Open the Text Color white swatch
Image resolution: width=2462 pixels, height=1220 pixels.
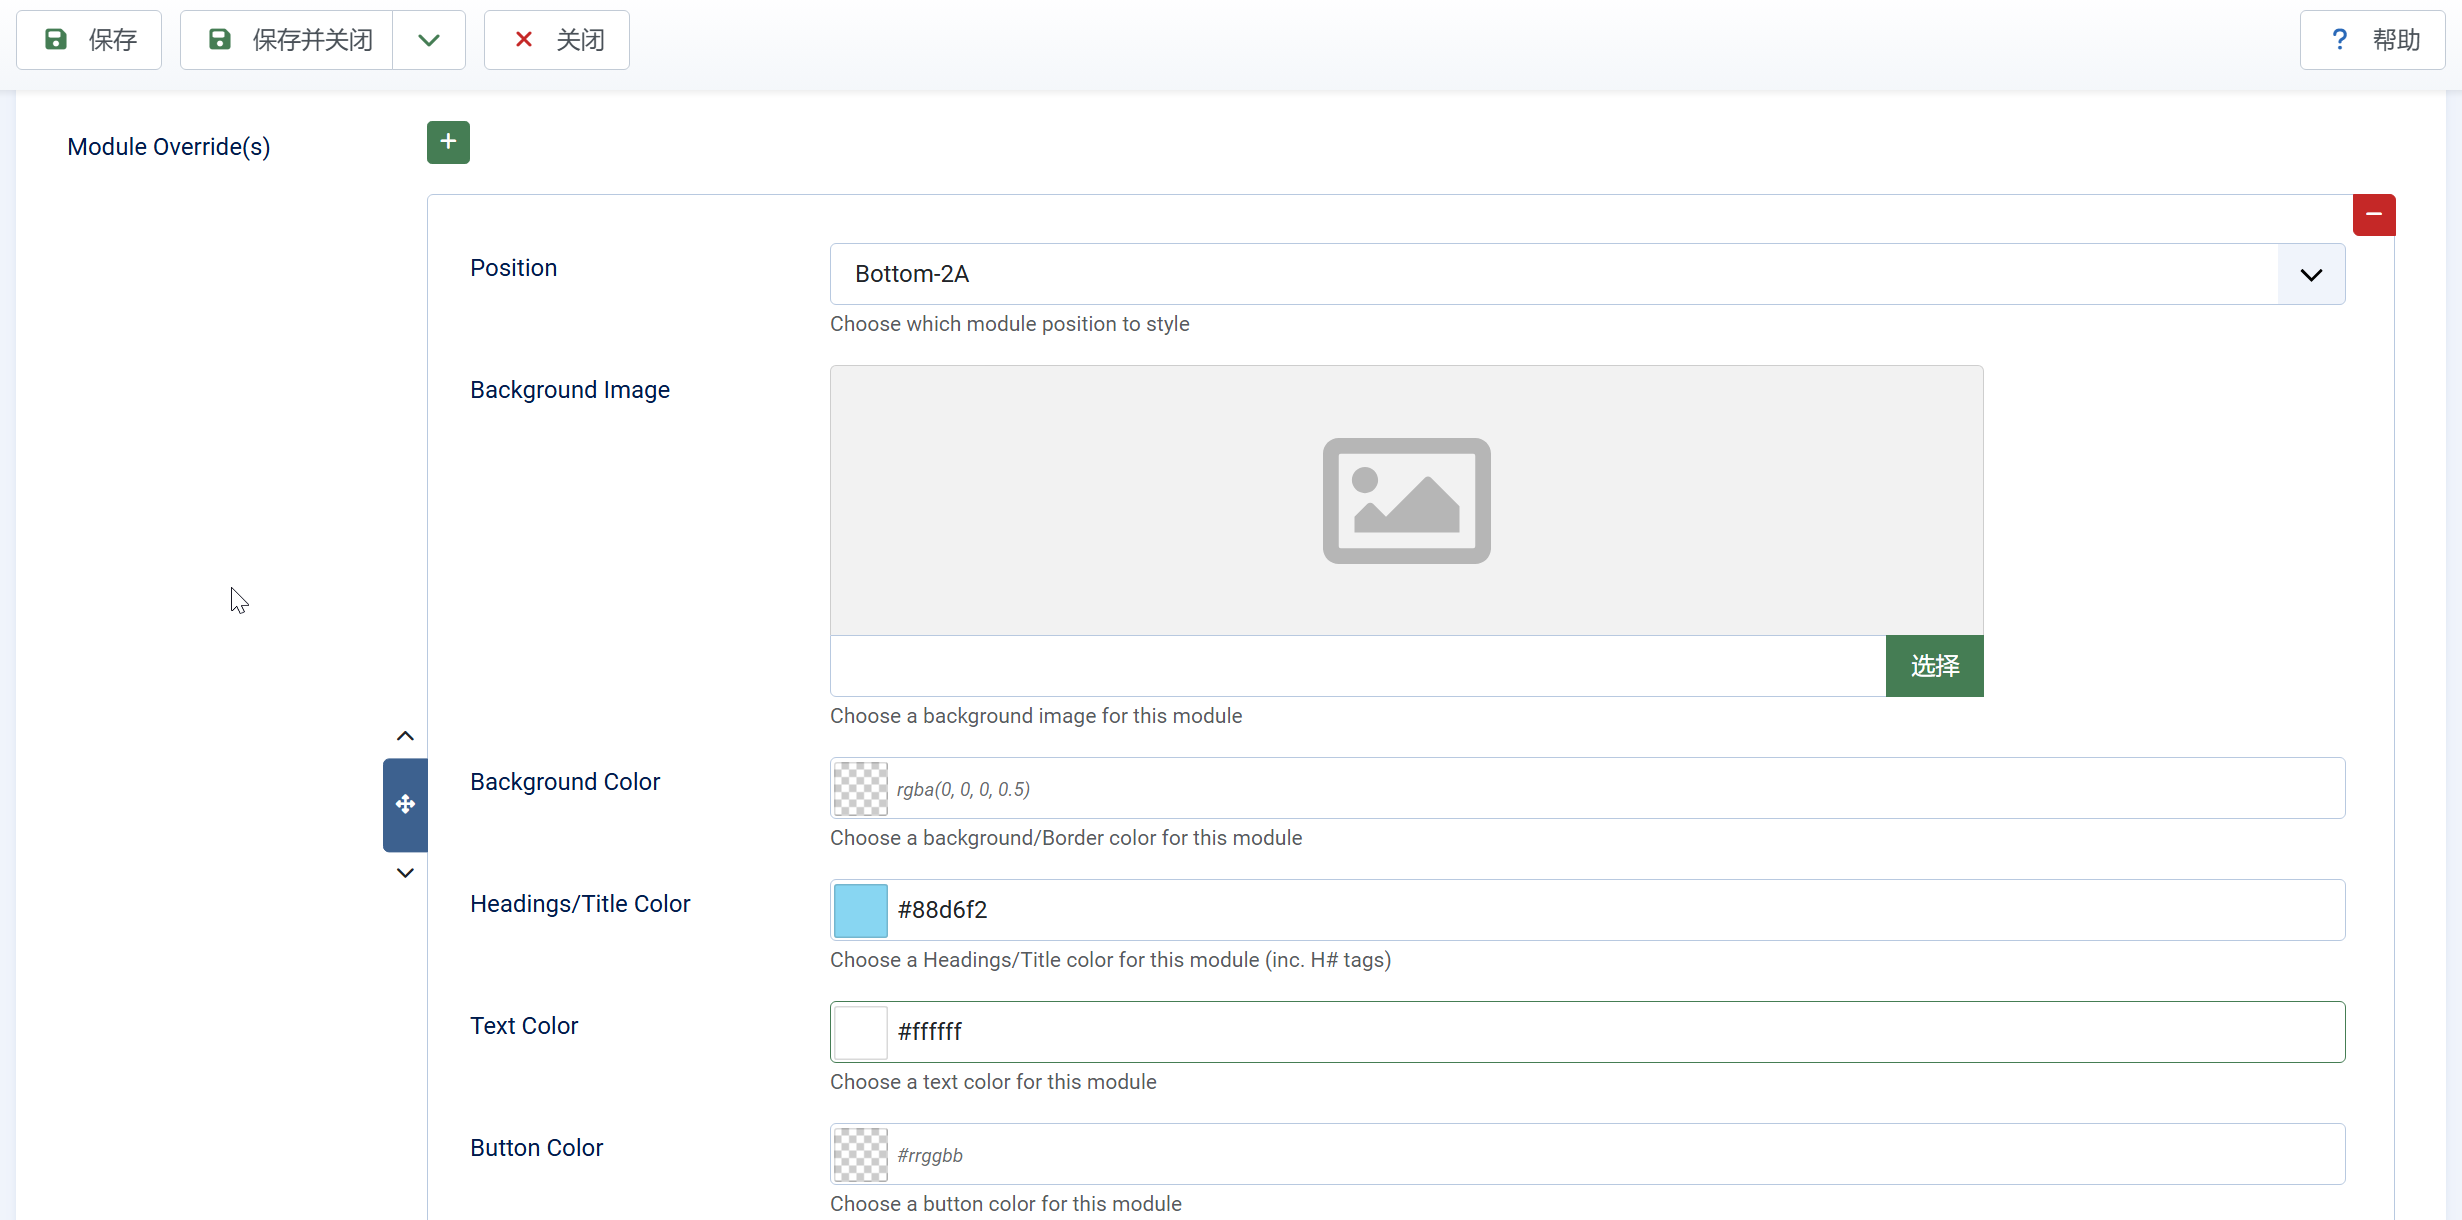click(860, 1032)
